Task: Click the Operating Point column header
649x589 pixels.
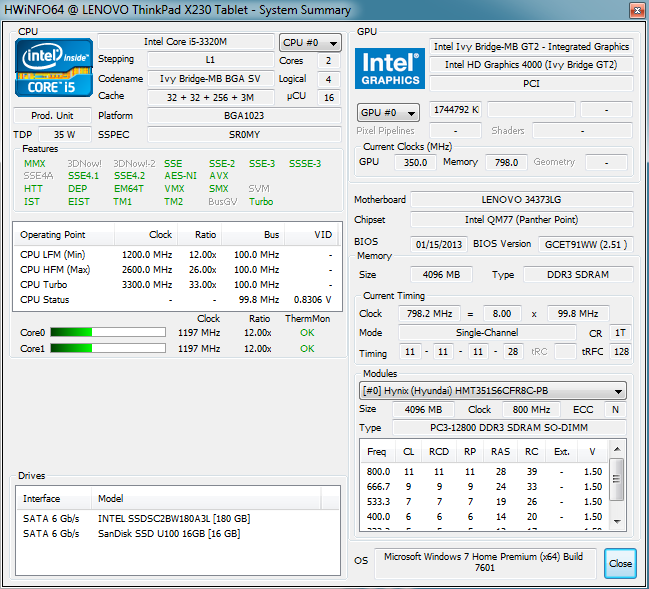Action: [55, 235]
